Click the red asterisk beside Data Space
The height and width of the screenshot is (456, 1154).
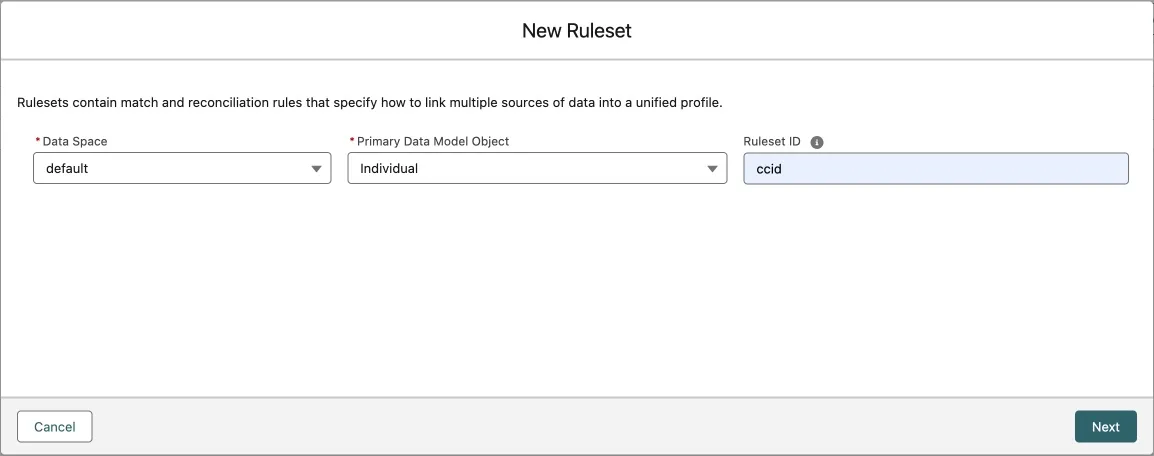tap(38, 142)
